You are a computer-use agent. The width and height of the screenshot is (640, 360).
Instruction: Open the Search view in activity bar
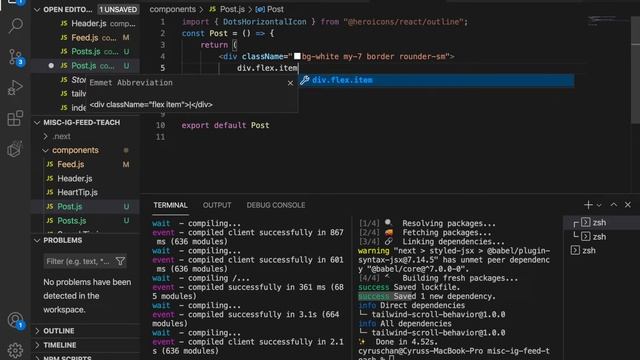coord(15,26)
